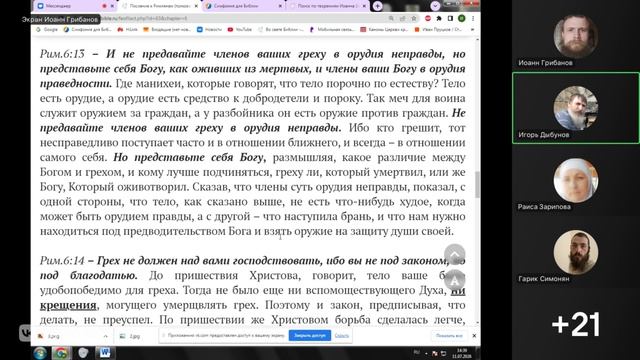Show hidden tray icons arrow

point(426,353)
